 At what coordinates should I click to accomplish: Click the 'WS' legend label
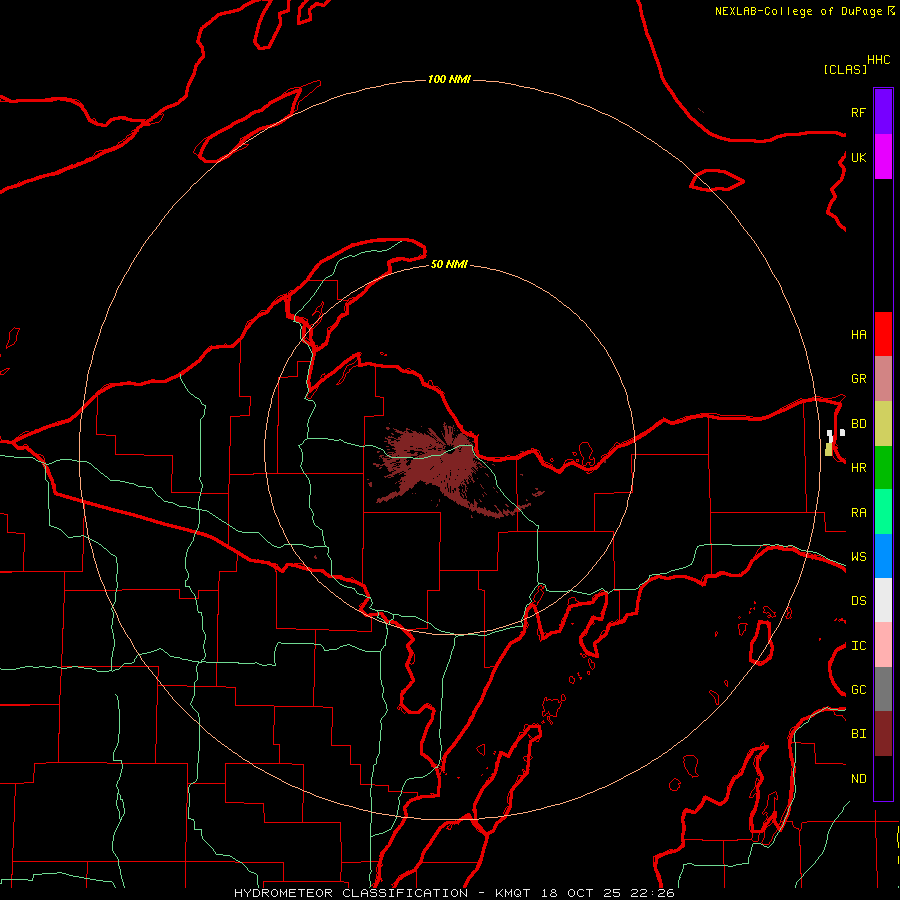pyautogui.click(x=858, y=557)
